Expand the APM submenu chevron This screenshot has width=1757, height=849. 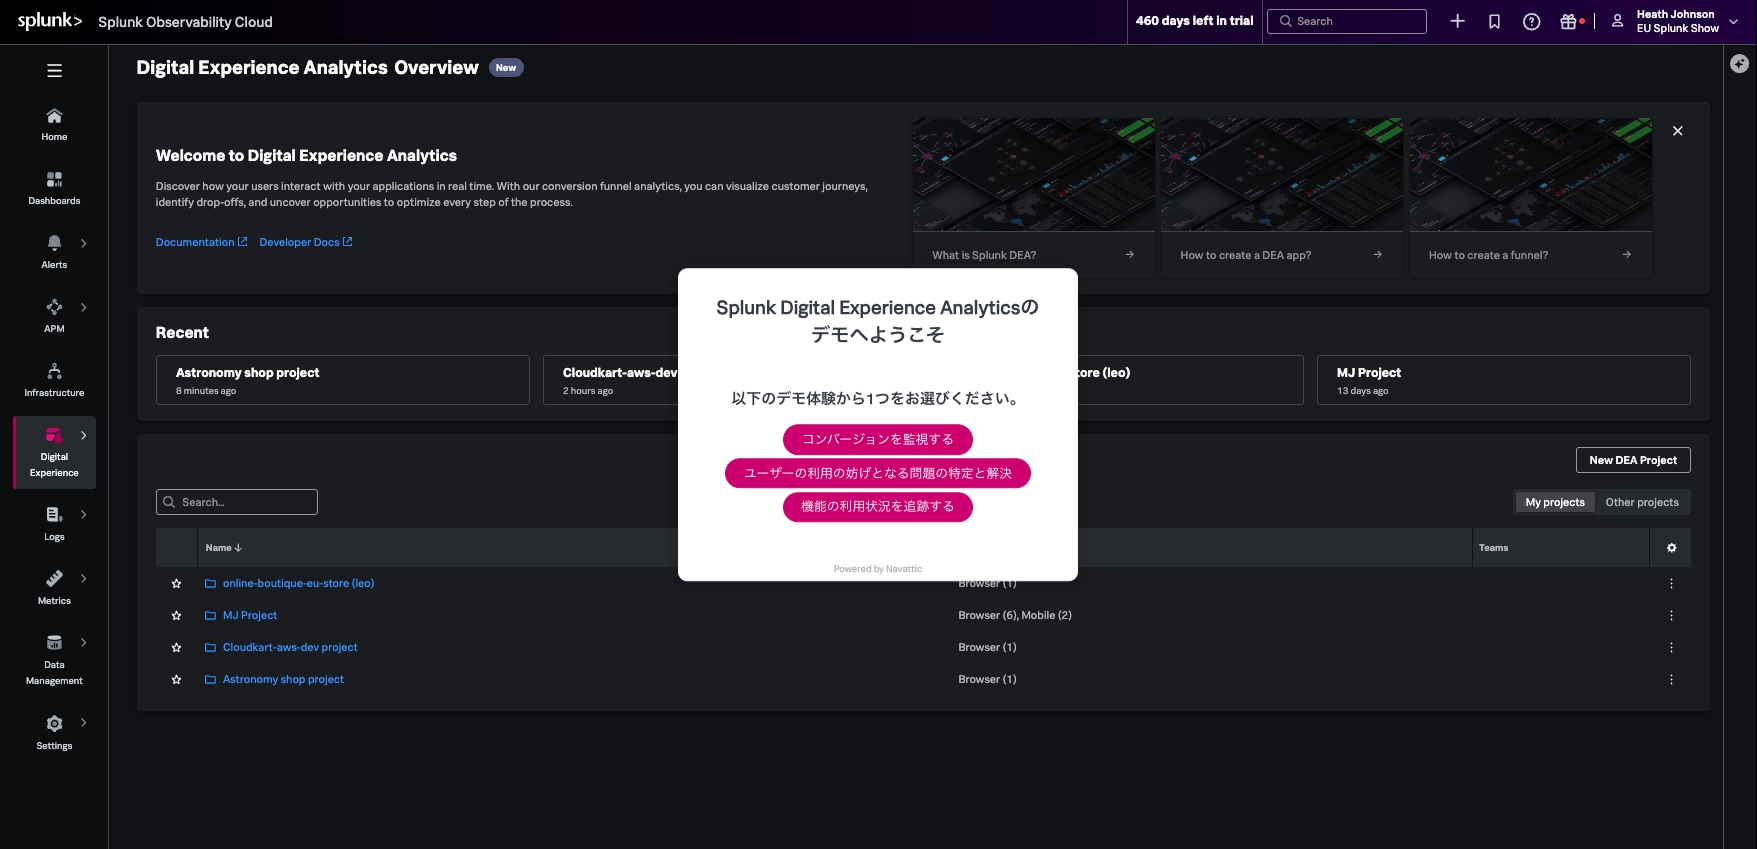point(84,307)
